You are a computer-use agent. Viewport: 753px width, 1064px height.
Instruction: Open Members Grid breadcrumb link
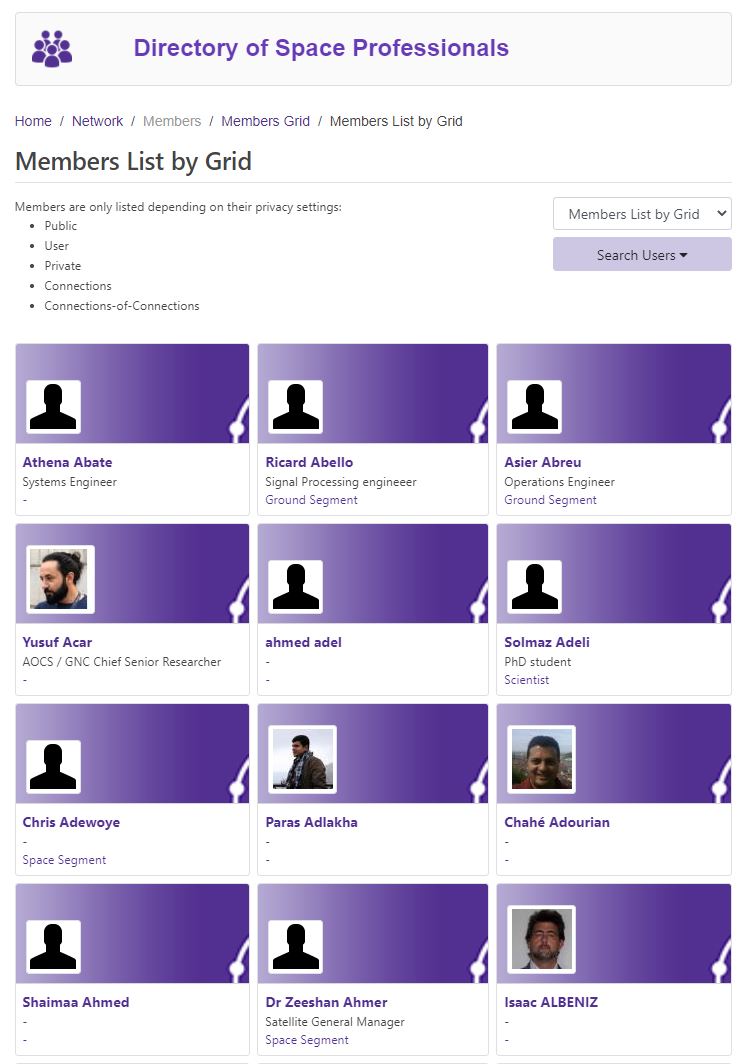(x=265, y=121)
